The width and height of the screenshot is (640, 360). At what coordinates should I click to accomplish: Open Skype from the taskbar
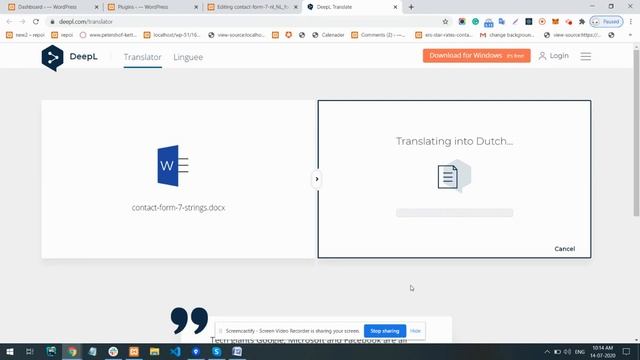[x=217, y=351]
